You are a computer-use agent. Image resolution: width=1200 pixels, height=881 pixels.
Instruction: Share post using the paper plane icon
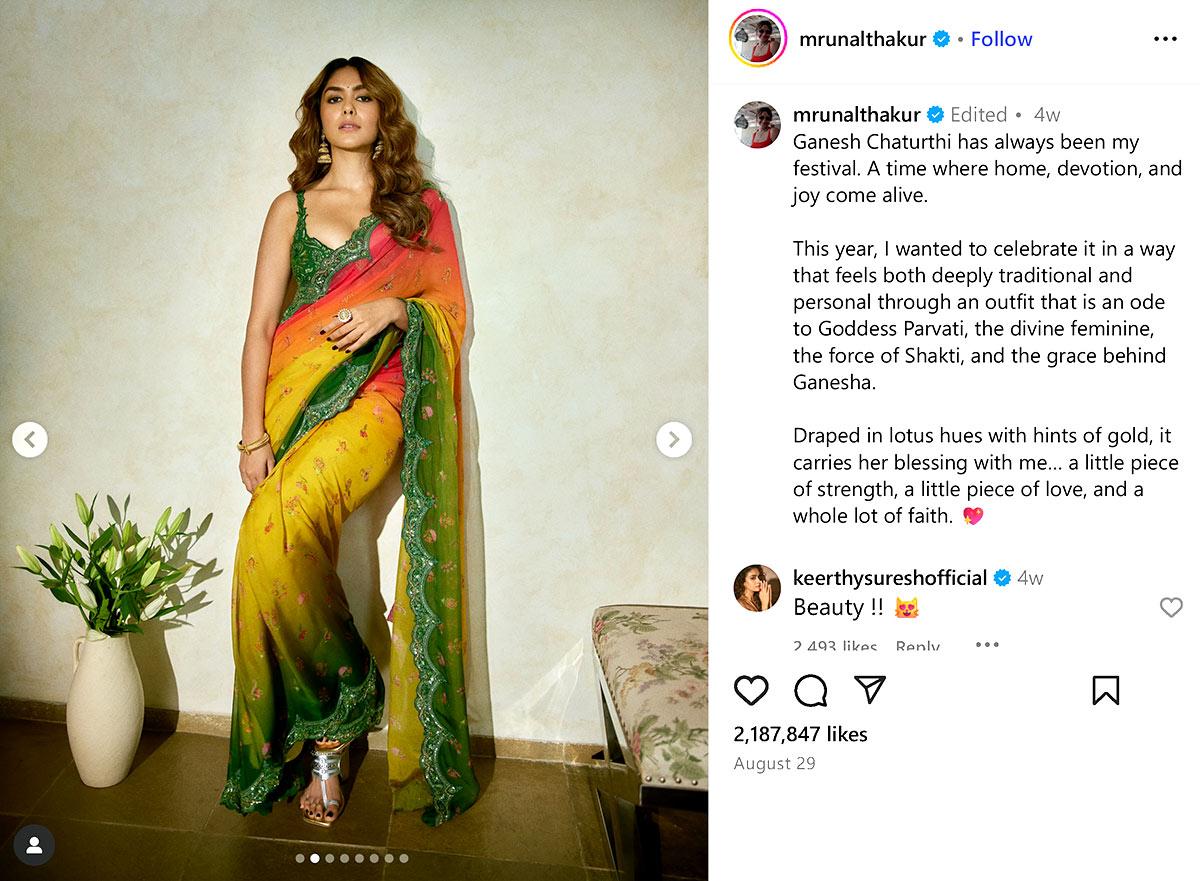(x=870, y=690)
